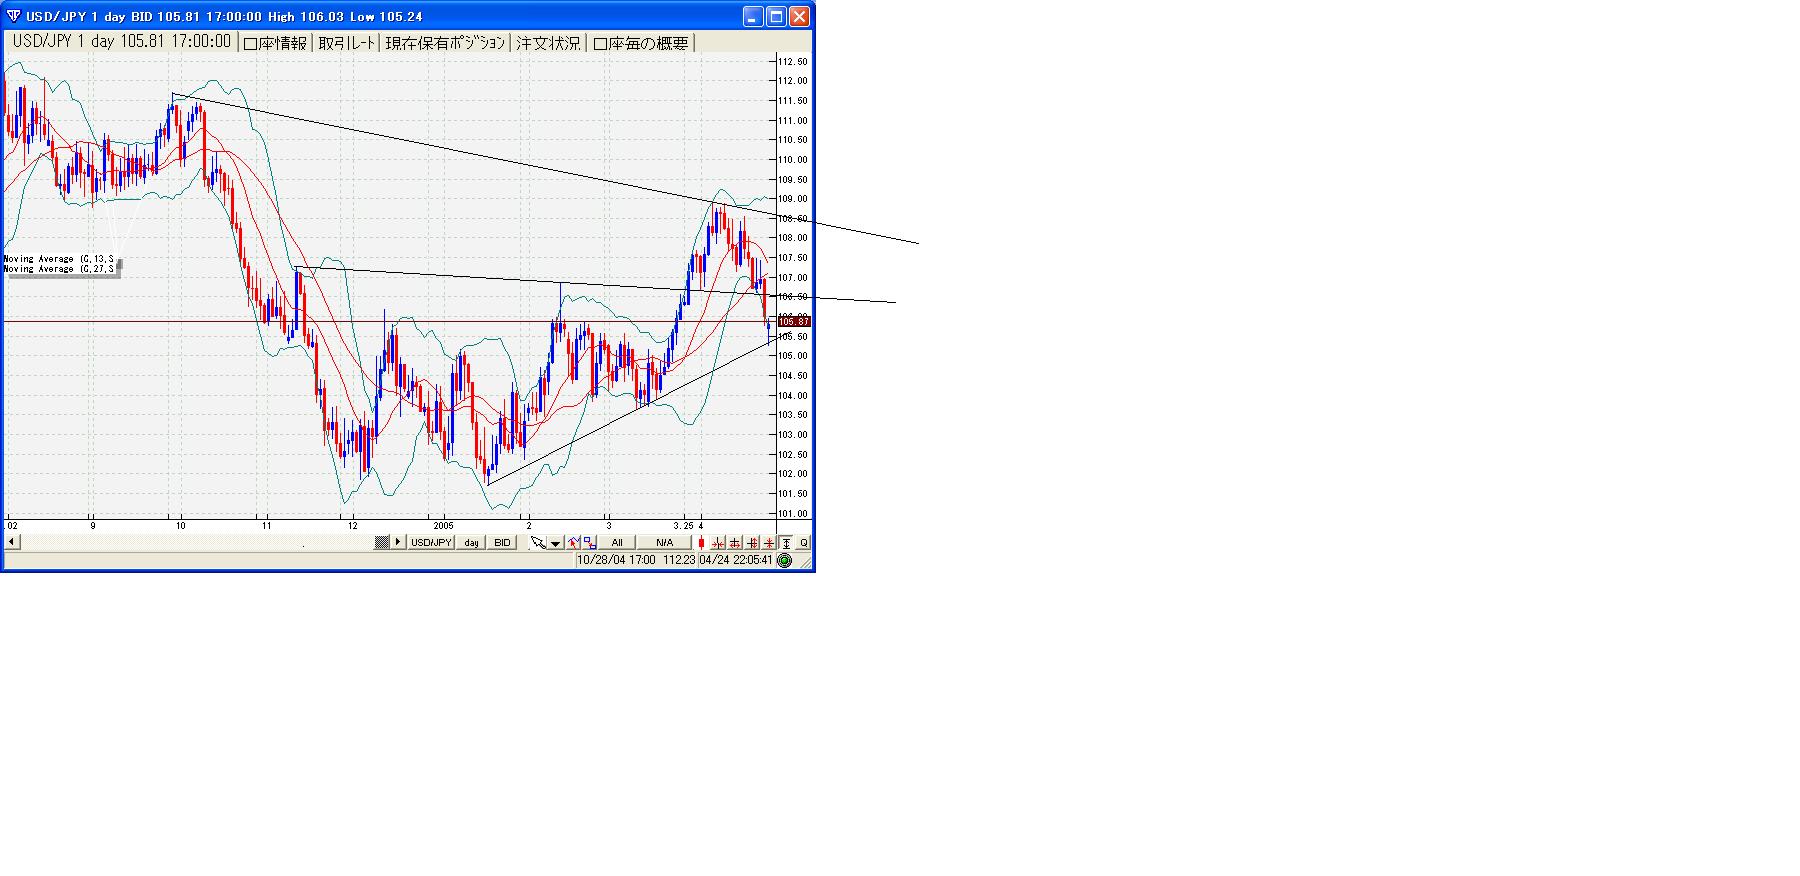Click the Q button in the toolbar
Viewport: 1800px width, 876px height.
(804, 543)
